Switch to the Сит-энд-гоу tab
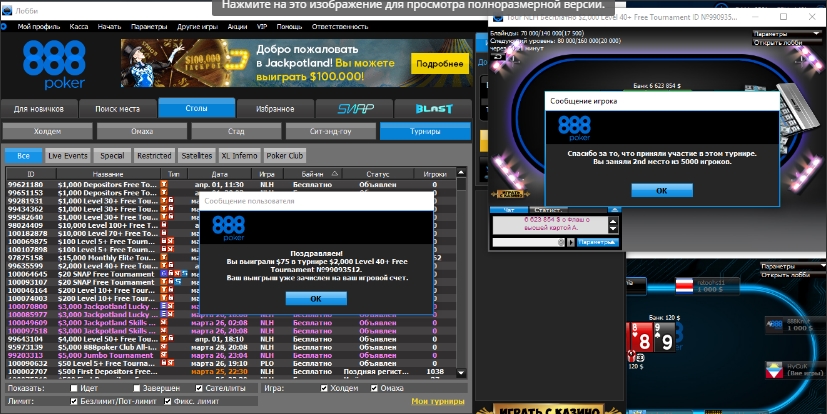 331,131
